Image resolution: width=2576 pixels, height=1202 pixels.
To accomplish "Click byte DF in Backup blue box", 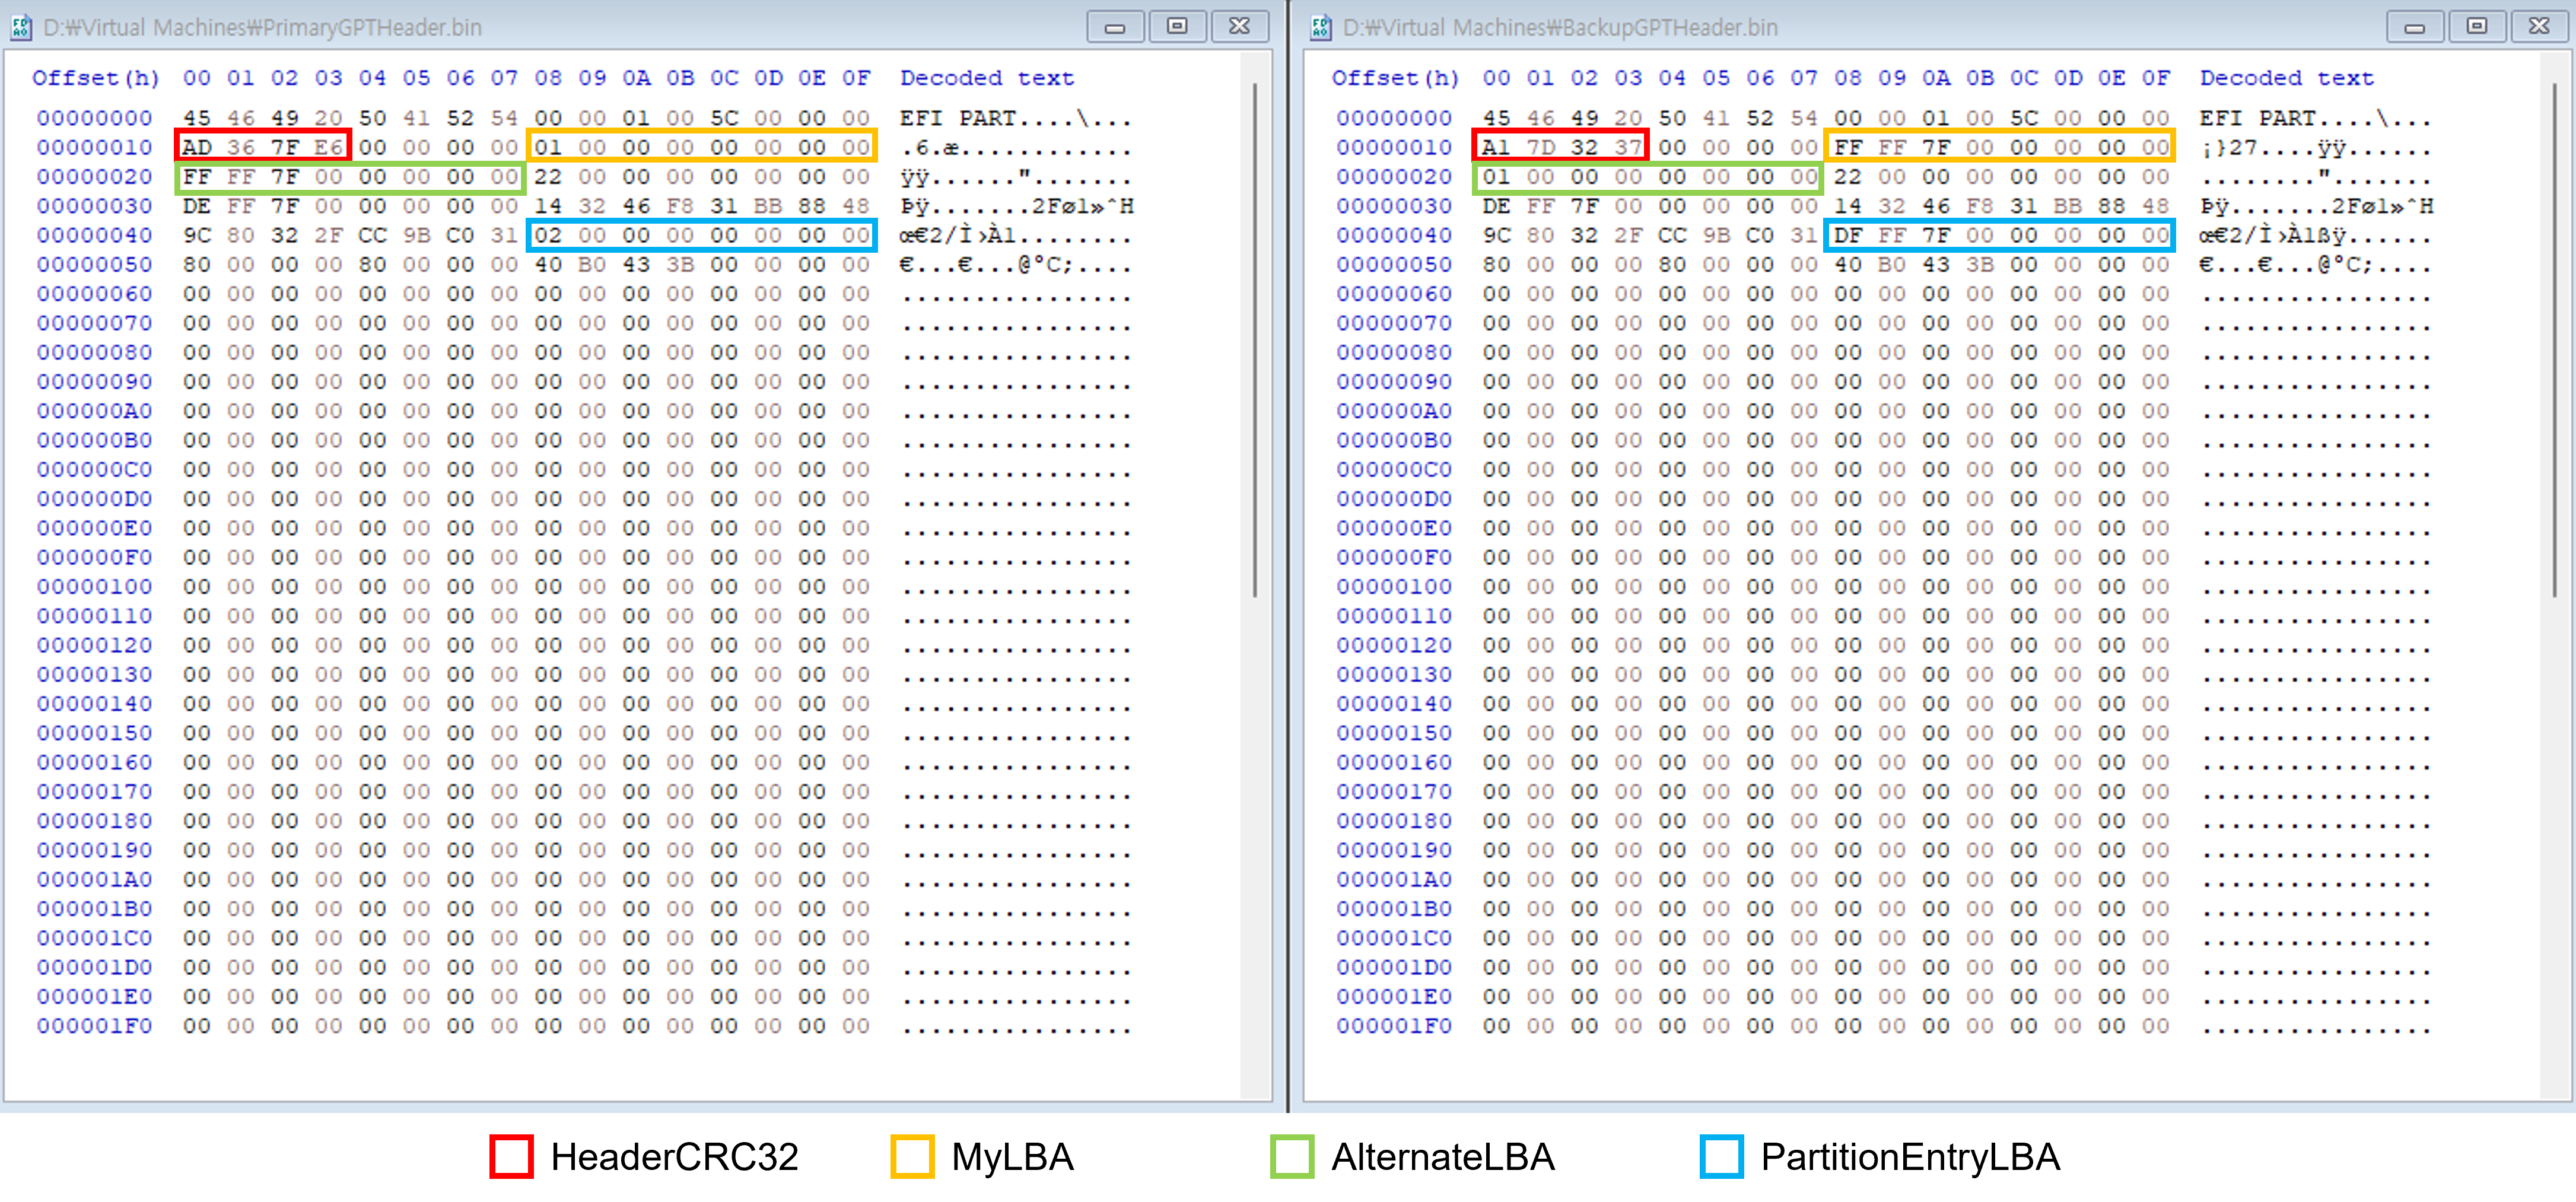I will 1848,235.
